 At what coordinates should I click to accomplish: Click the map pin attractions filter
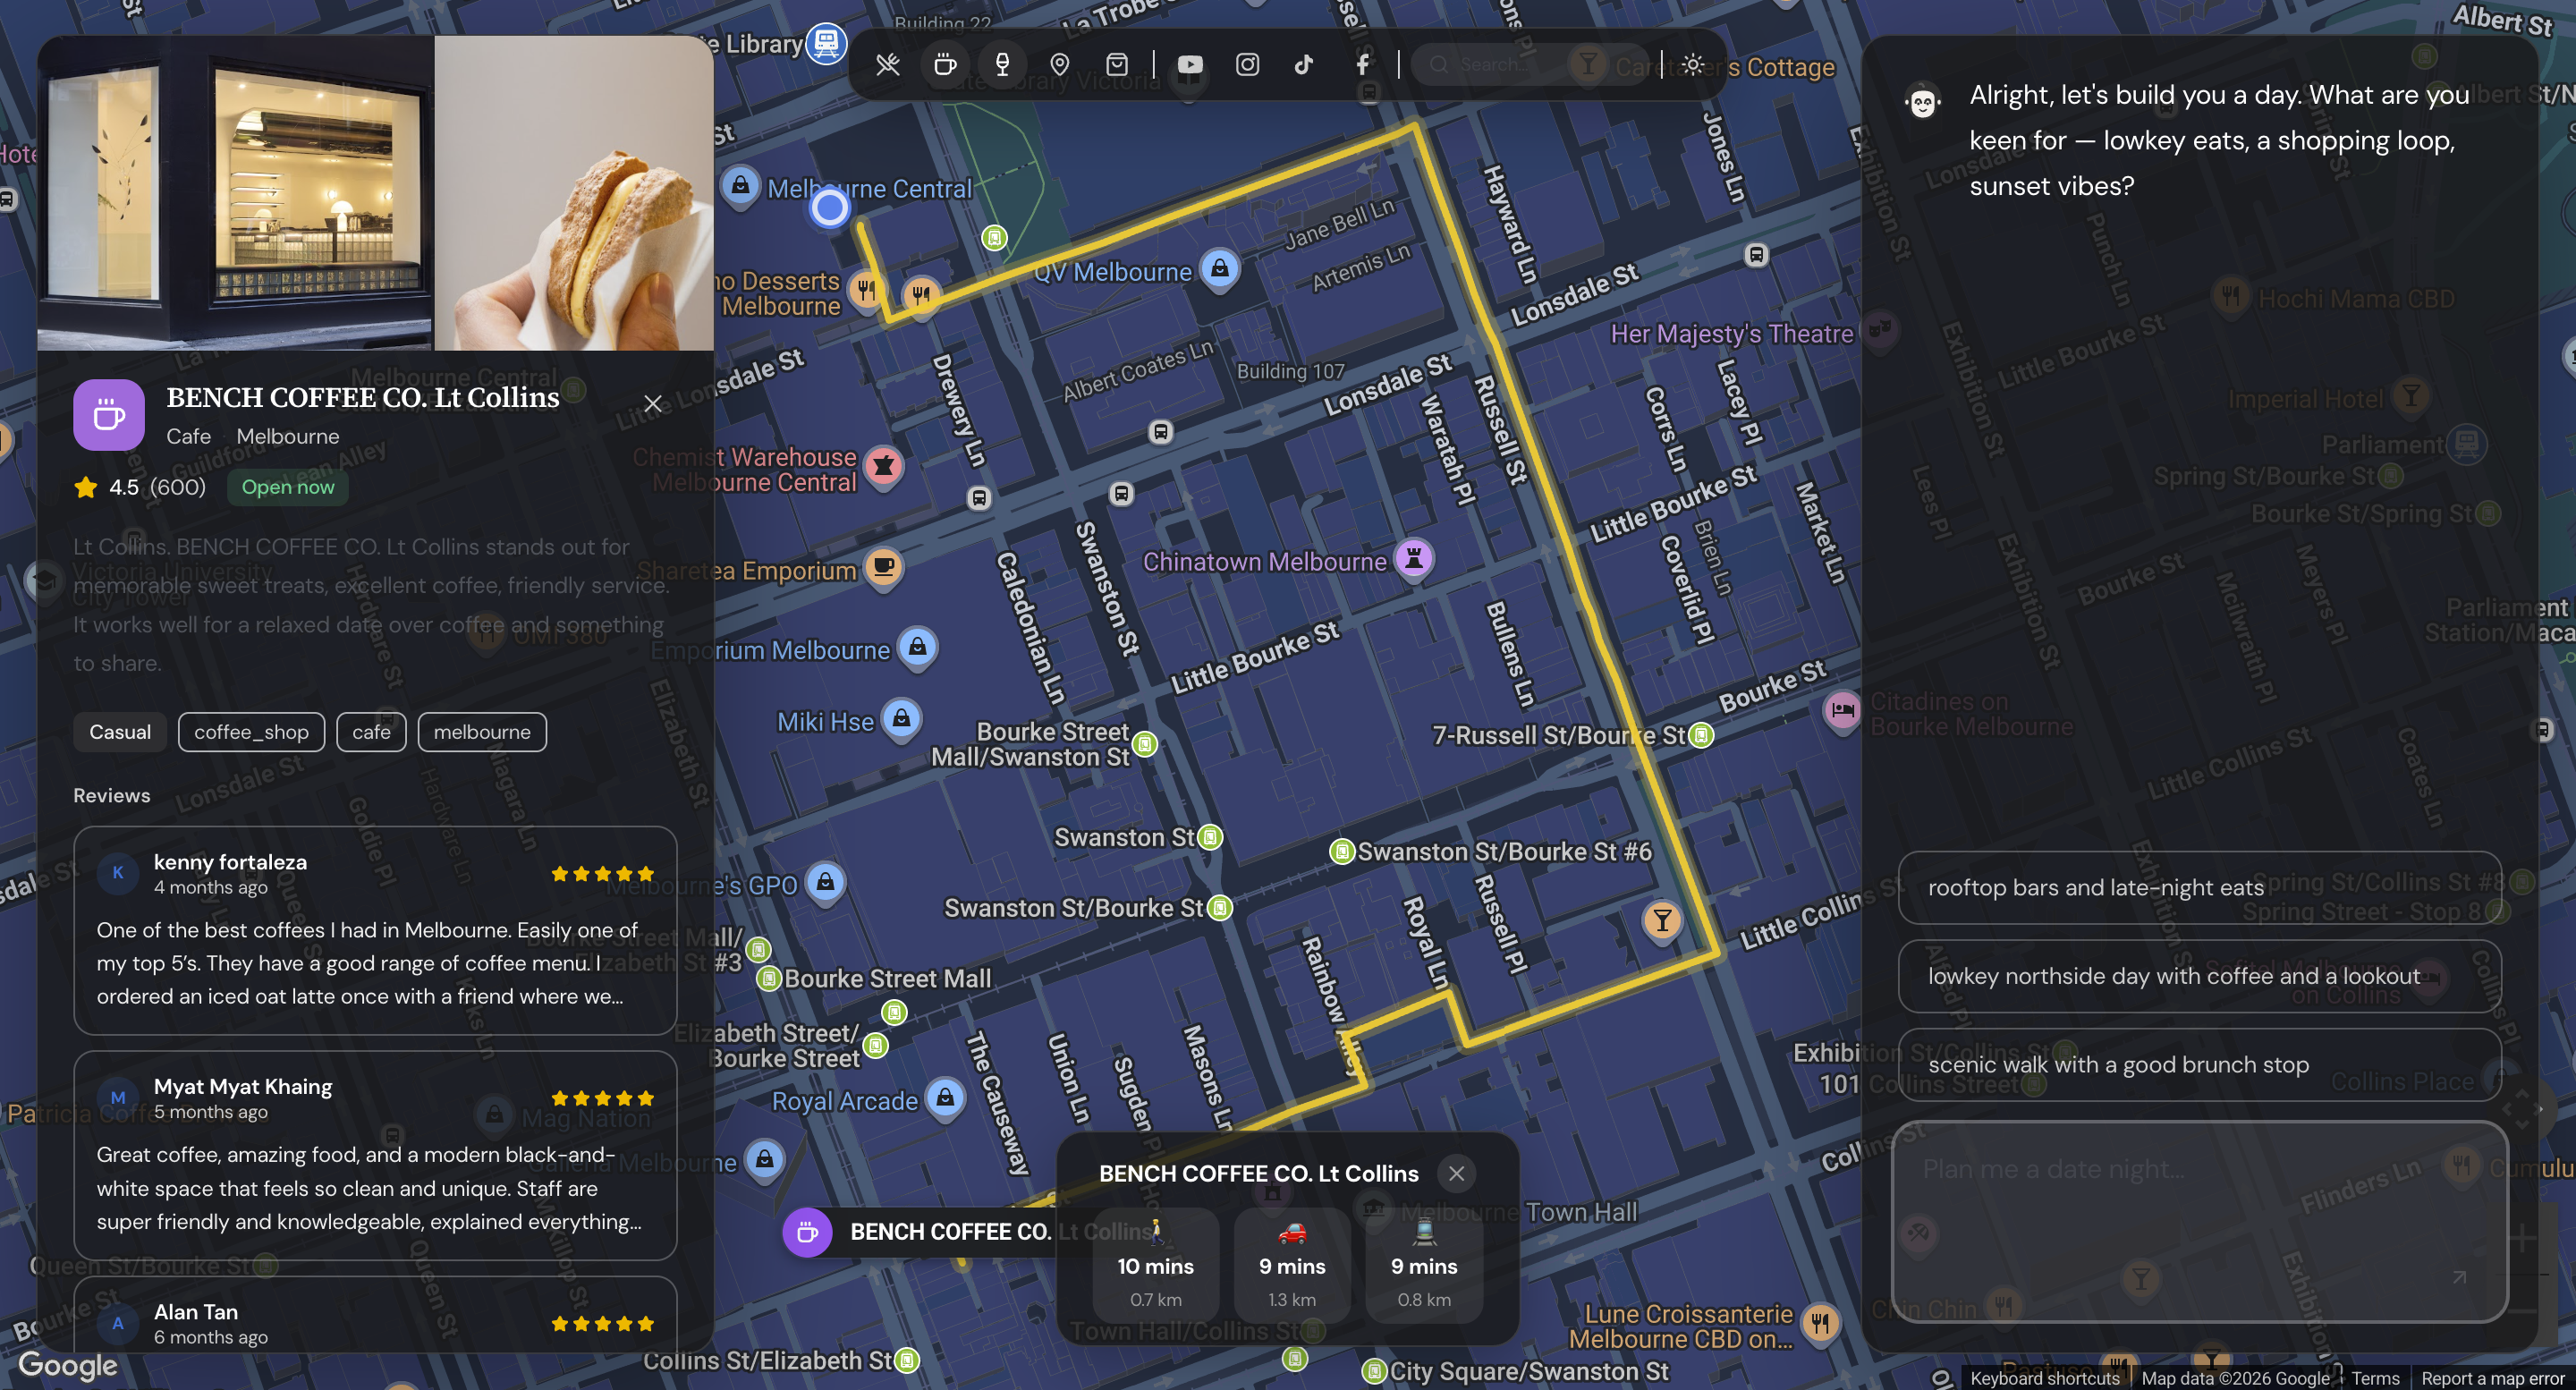pyautogui.click(x=1059, y=65)
